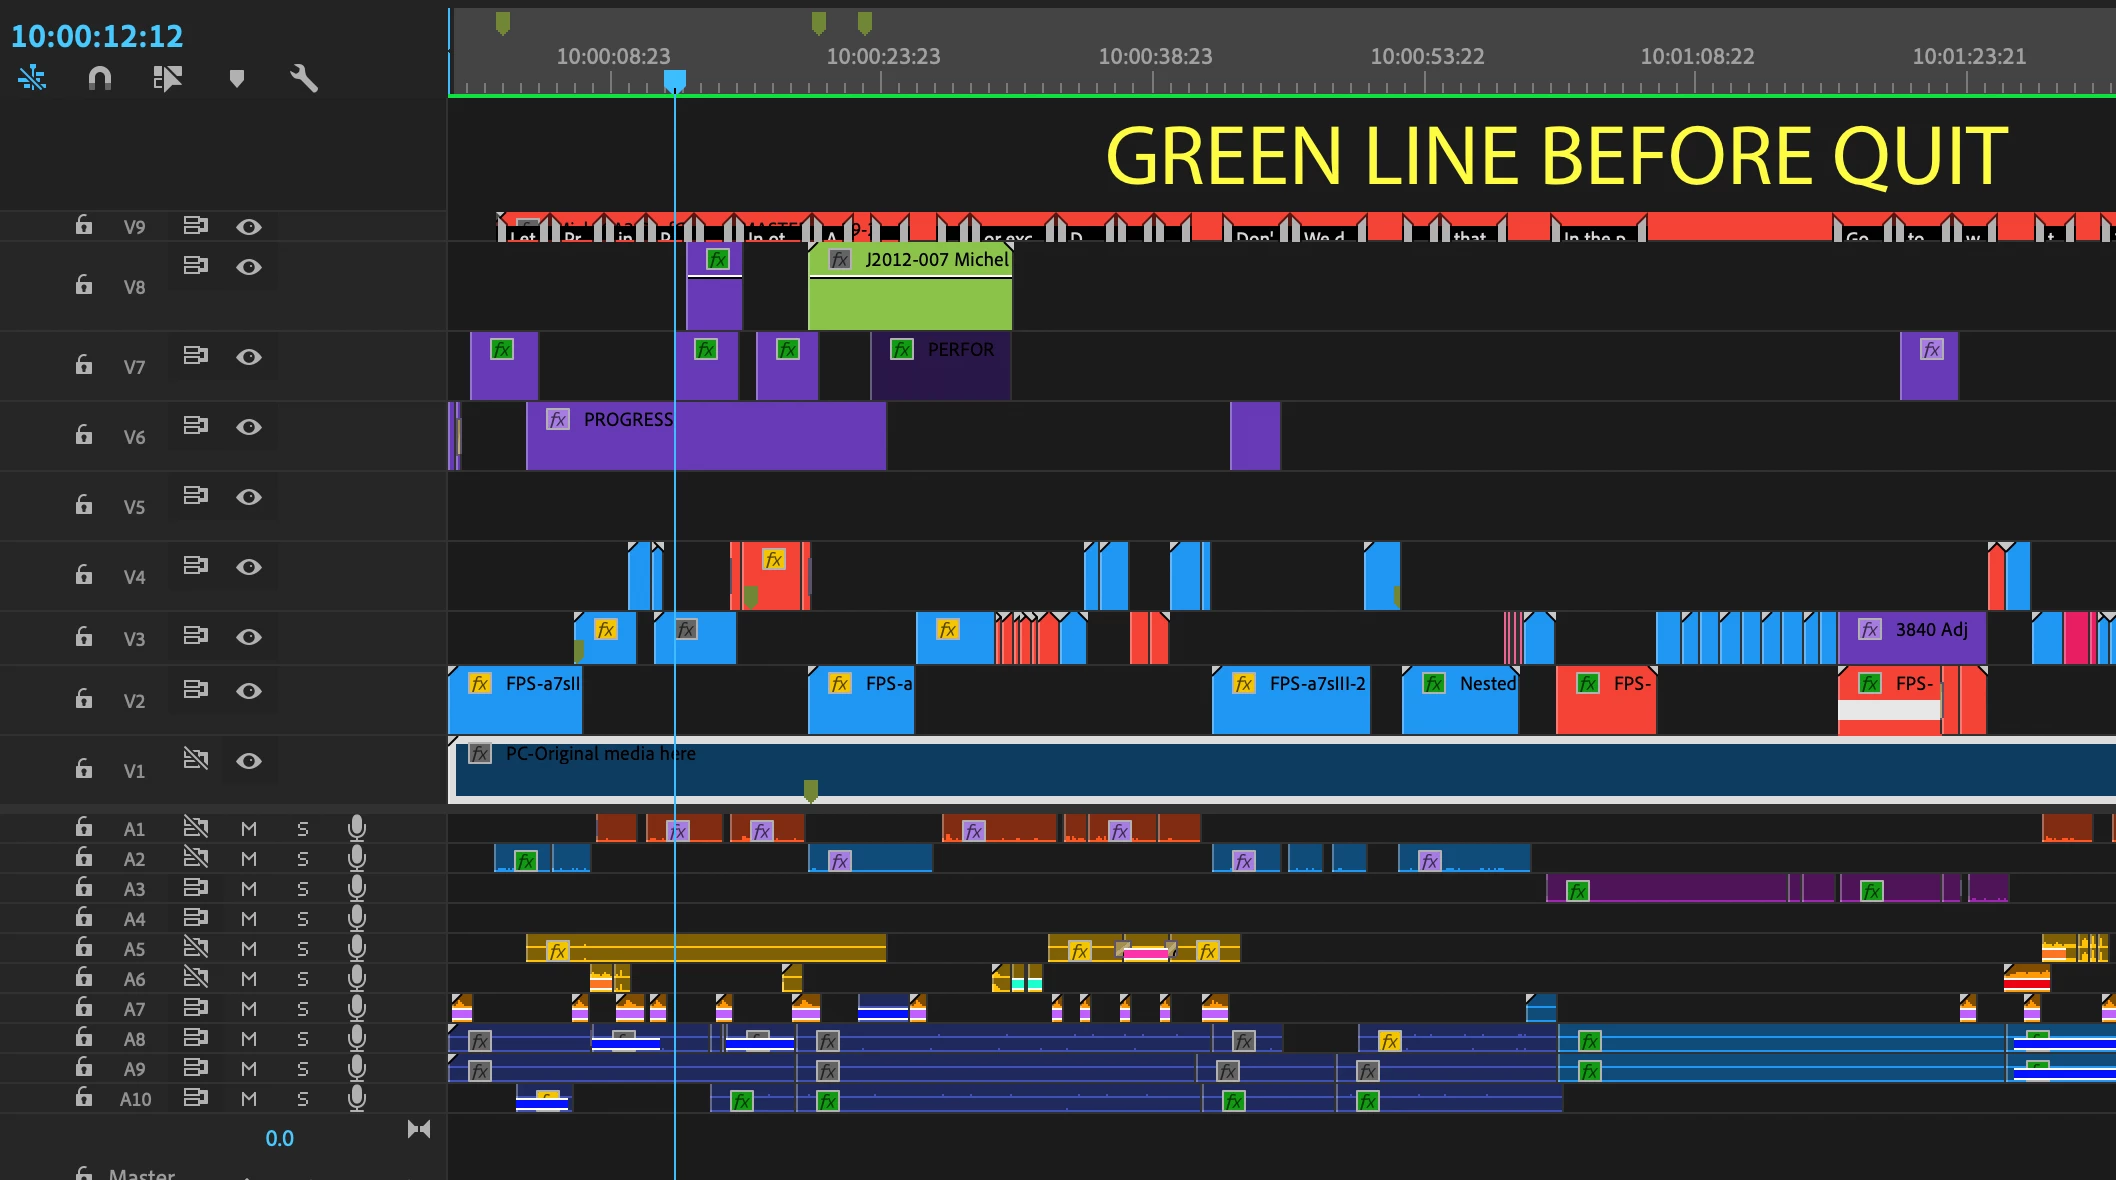Click the A10 track label
2116x1180 pixels.
pyautogui.click(x=136, y=1099)
